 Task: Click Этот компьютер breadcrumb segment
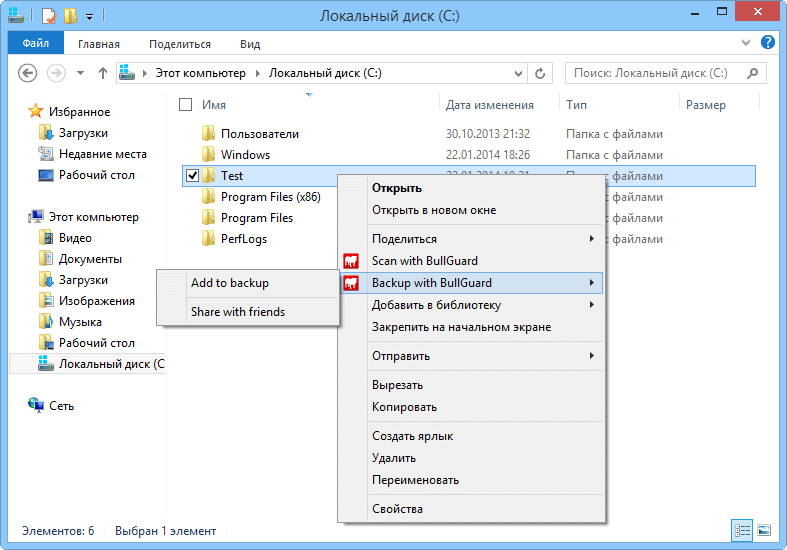click(x=201, y=73)
